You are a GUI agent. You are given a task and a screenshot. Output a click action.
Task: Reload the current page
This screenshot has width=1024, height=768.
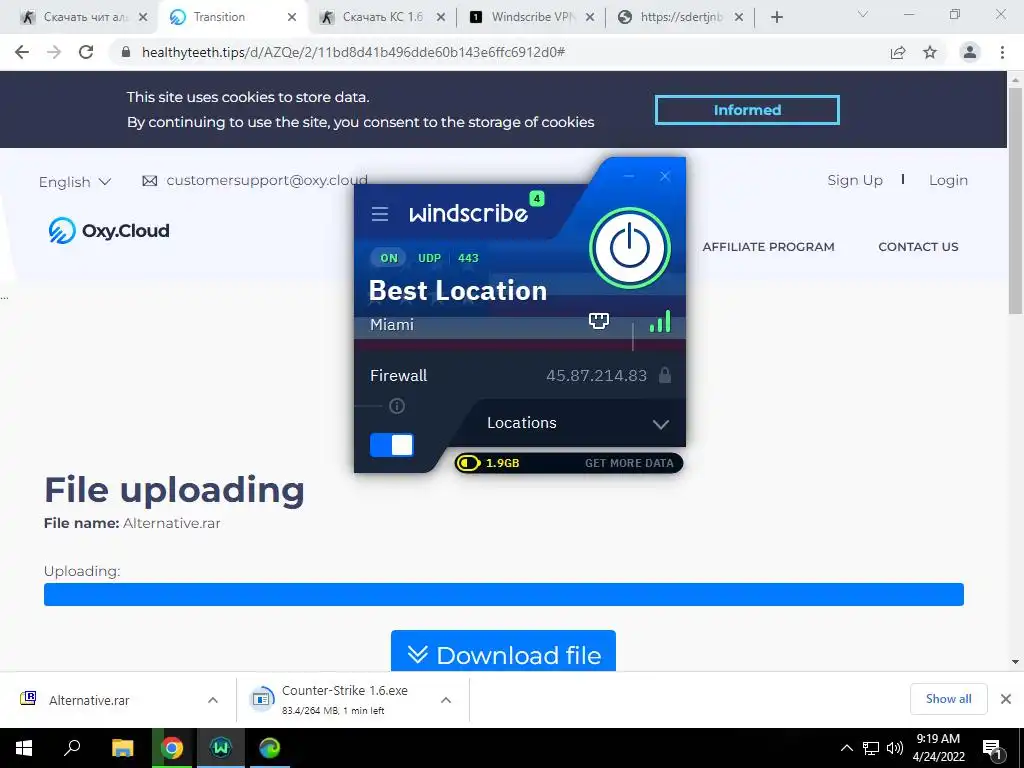coord(86,52)
